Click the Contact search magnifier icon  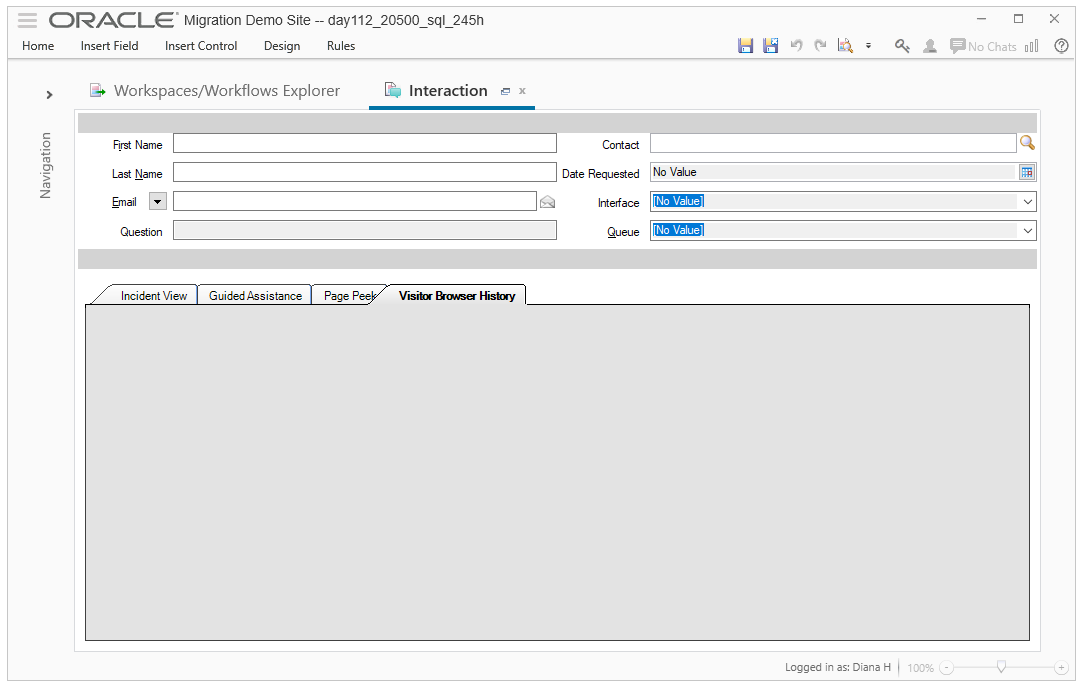[x=1027, y=143]
